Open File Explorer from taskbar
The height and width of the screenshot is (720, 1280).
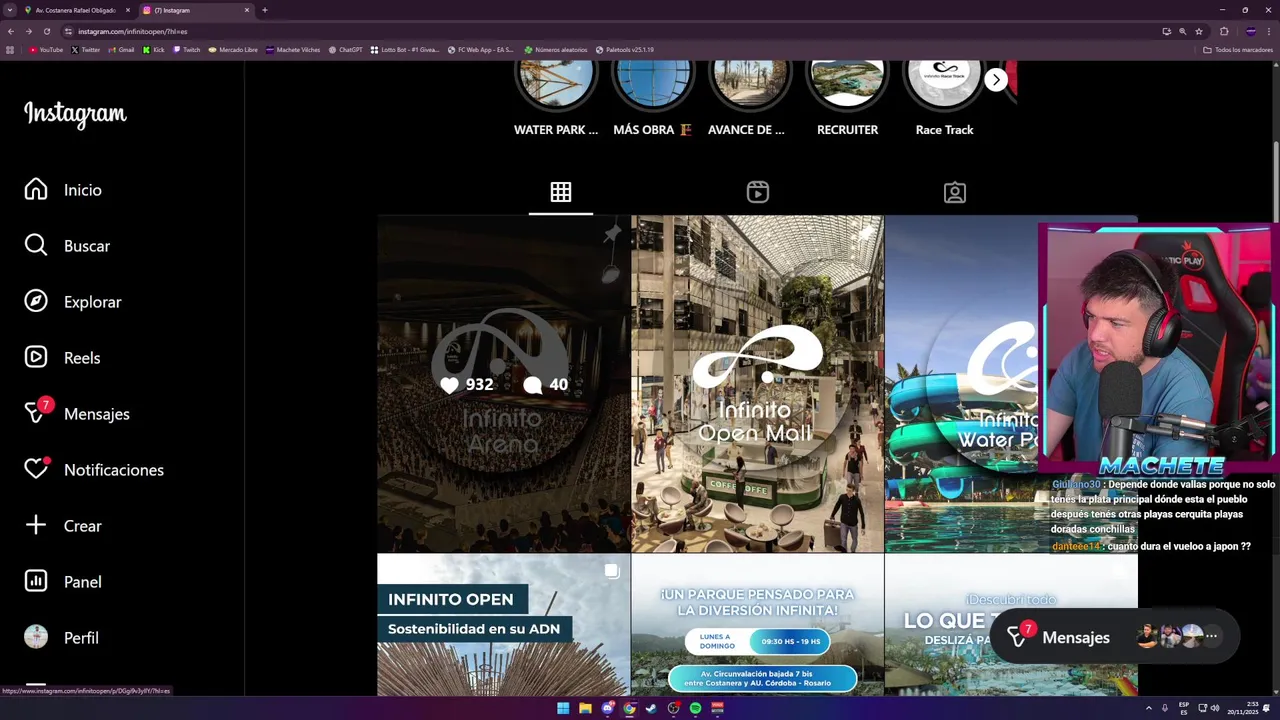click(x=585, y=708)
